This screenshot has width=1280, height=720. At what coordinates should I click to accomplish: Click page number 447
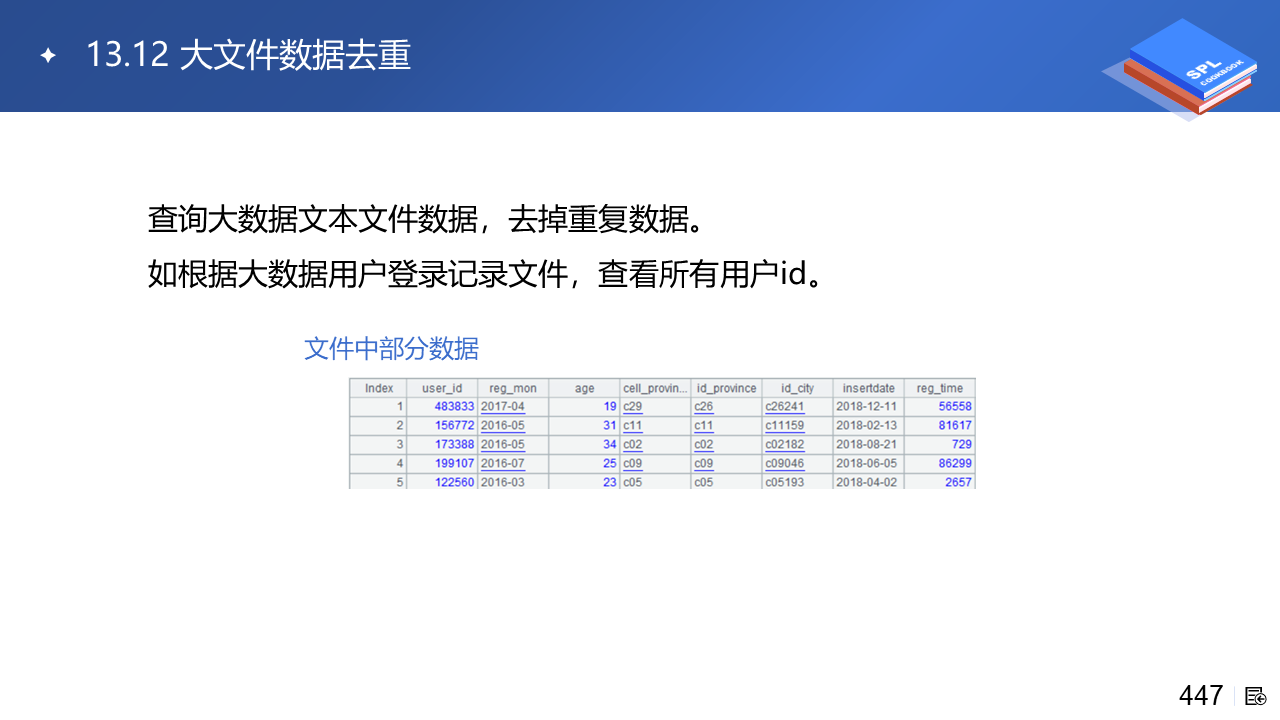point(1201,696)
